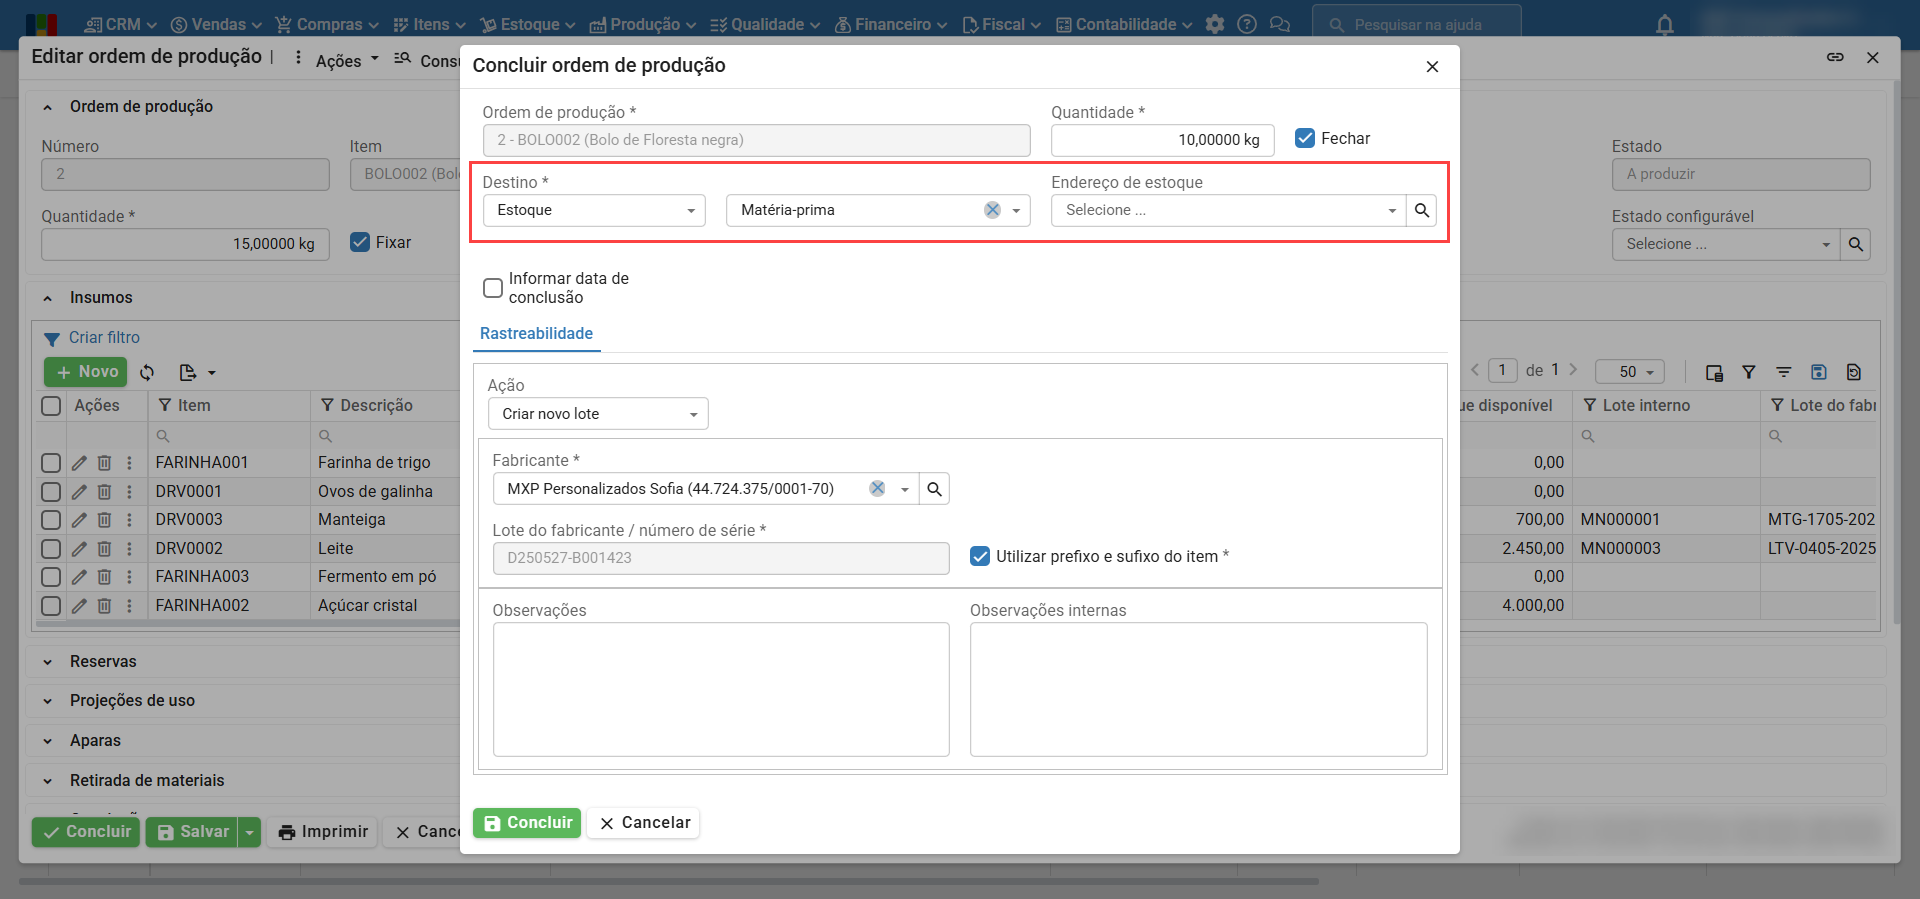Screen dimensions: 1920x899
Task: Delete the DRV0001 row
Action: tap(104, 492)
